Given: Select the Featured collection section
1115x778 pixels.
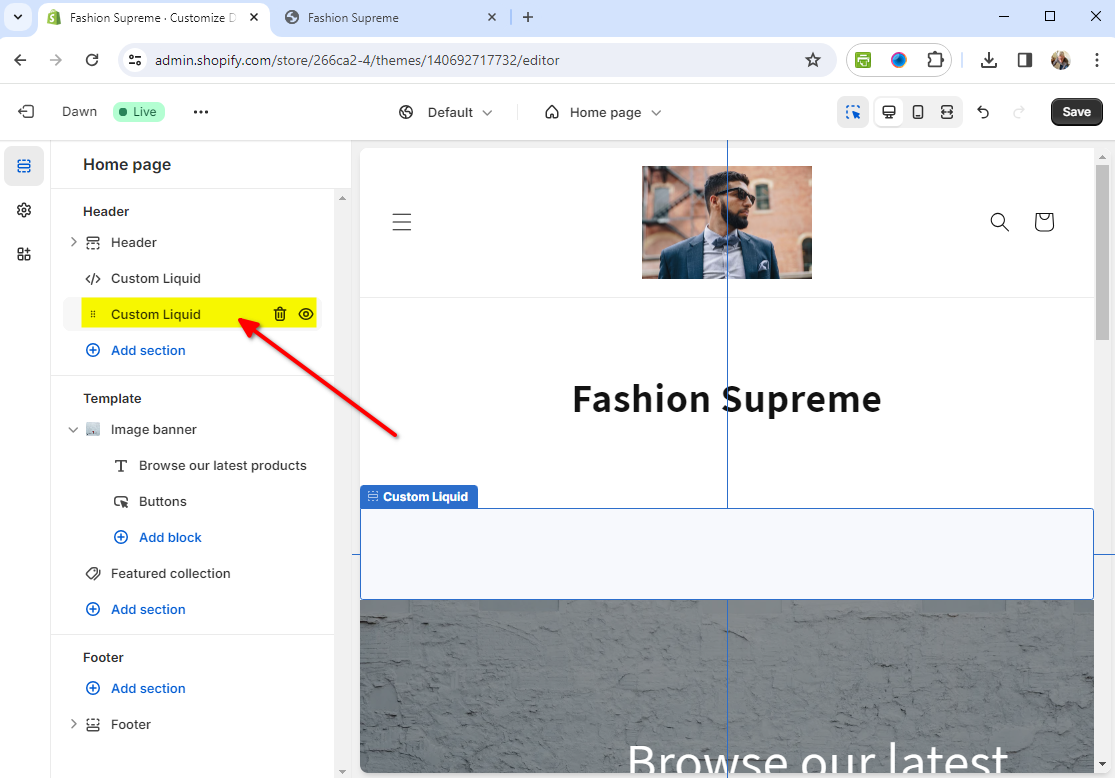Looking at the screenshot, I should 170,573.
